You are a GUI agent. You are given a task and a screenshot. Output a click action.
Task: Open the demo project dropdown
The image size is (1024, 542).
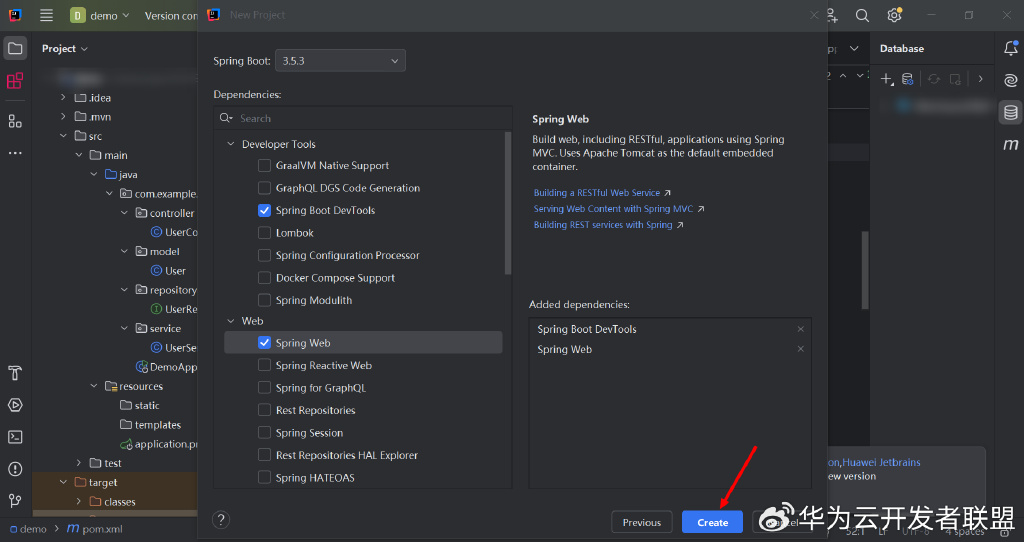101,15
